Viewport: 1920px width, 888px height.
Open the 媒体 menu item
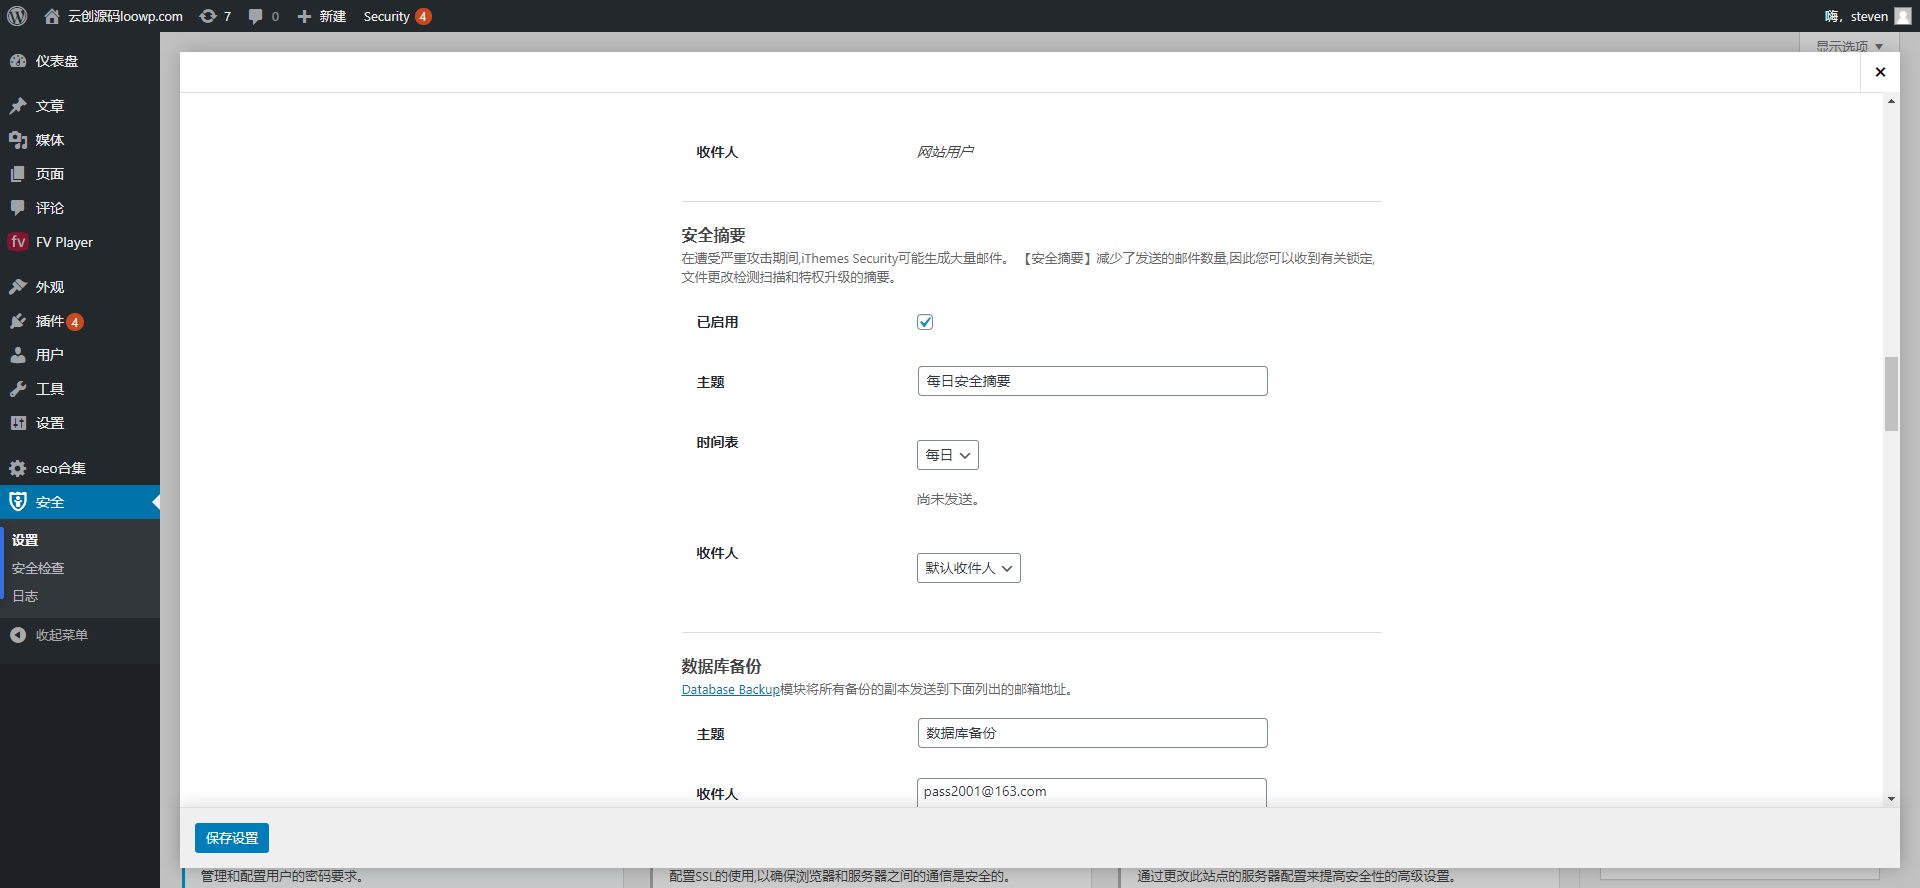point(80,140)
